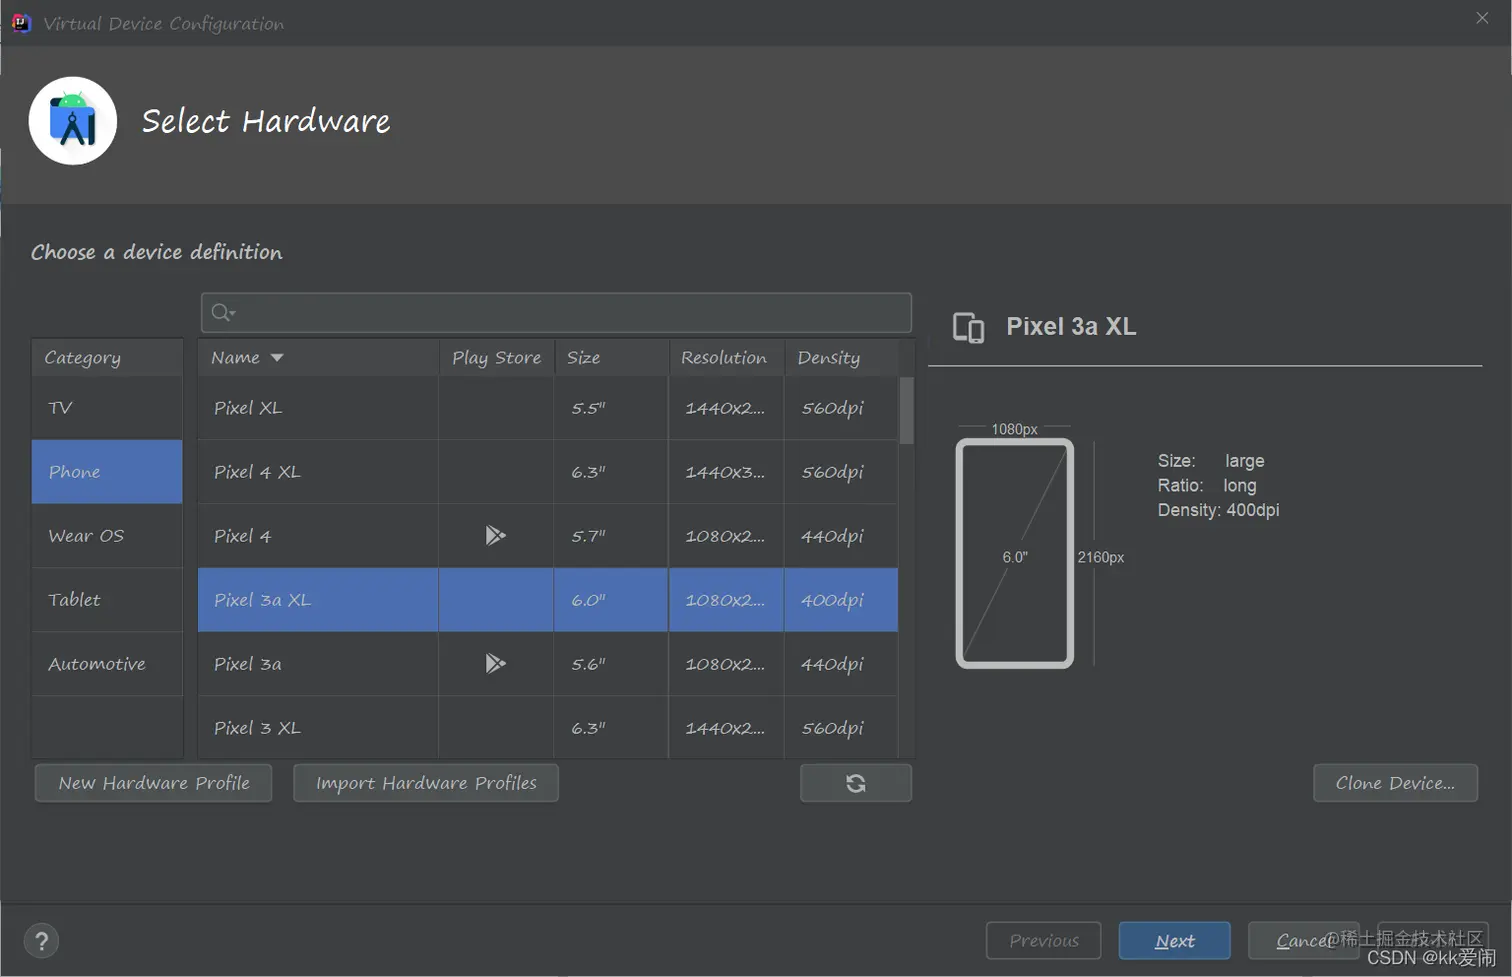1512x977 pixels.
Task: Click the 560dpi cell for Pixel XL
Action: click(x=841, y=408)
